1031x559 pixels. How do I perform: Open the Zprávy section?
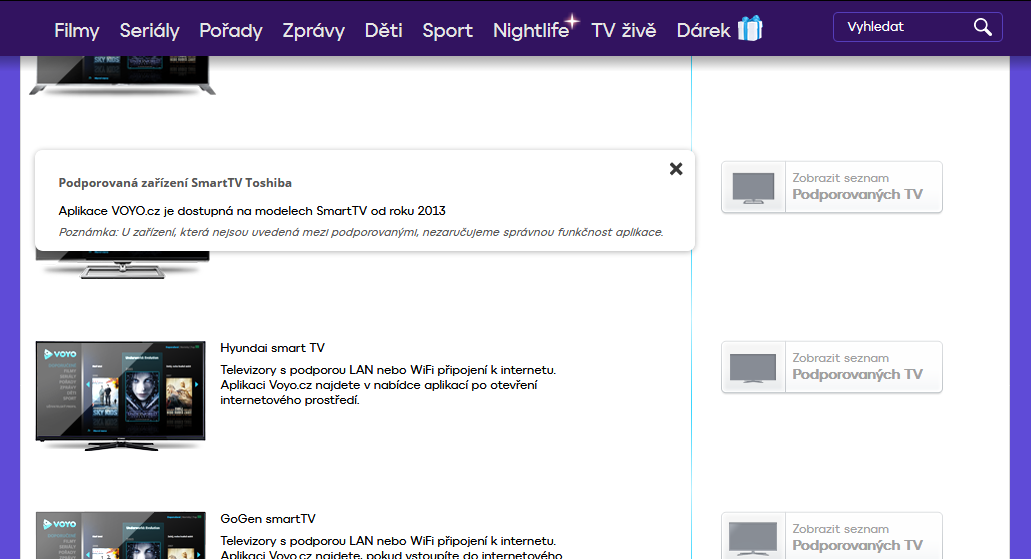point(314,30)
